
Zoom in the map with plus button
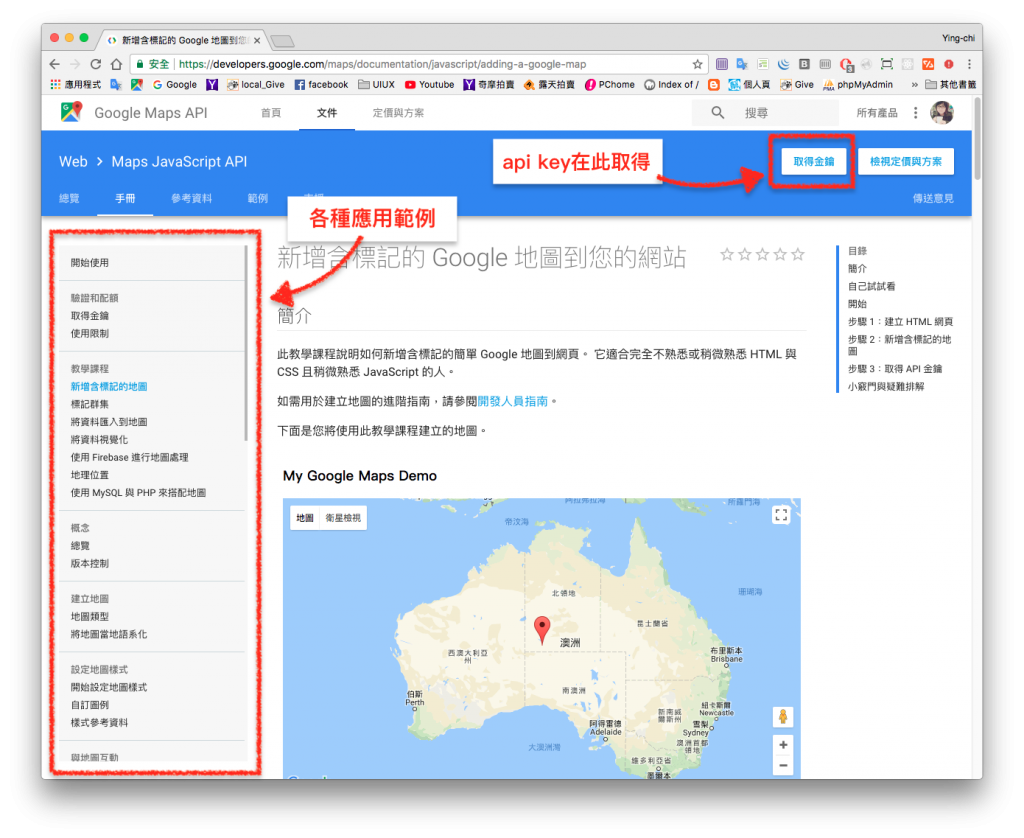(x=783, y=745)
